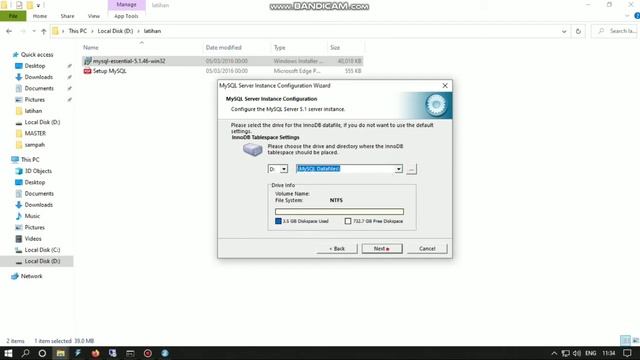640x360 pixels.
Task: Close the MySQL configuration wizard dialog
Action: (x=445, y=86)
